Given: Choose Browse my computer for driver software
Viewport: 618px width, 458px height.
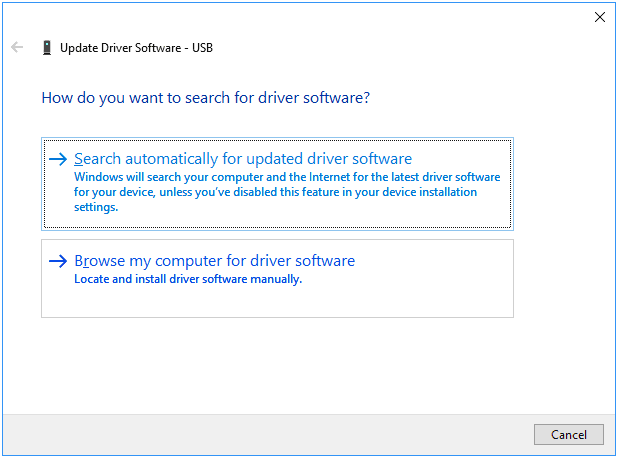Looking at the screenshot, I should 214,261.
